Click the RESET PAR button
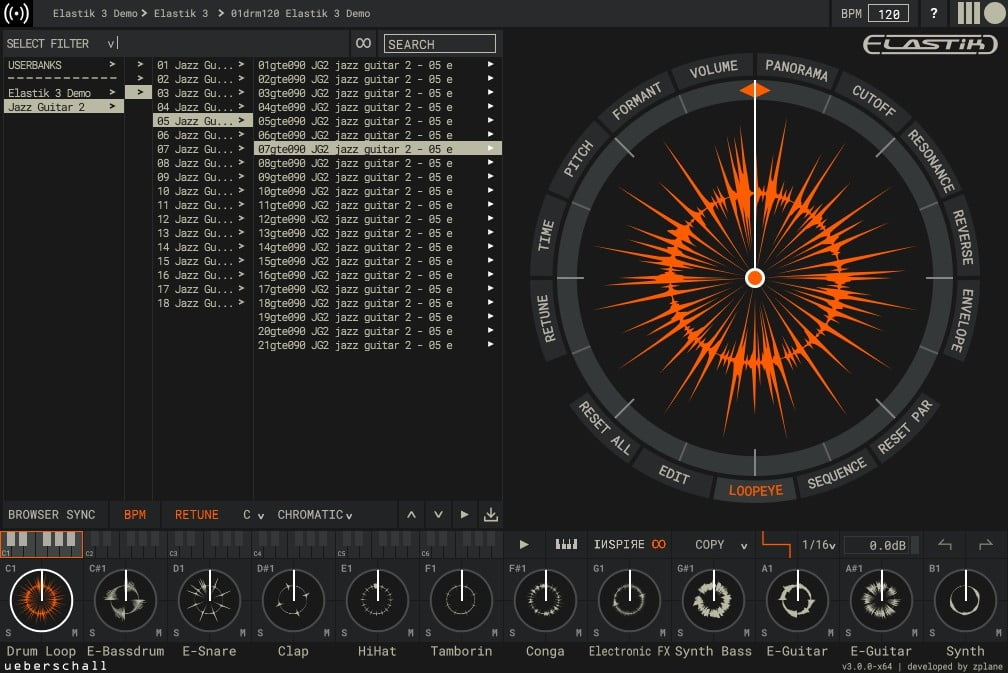The image size is (1008, 673). tap(905, 427)
